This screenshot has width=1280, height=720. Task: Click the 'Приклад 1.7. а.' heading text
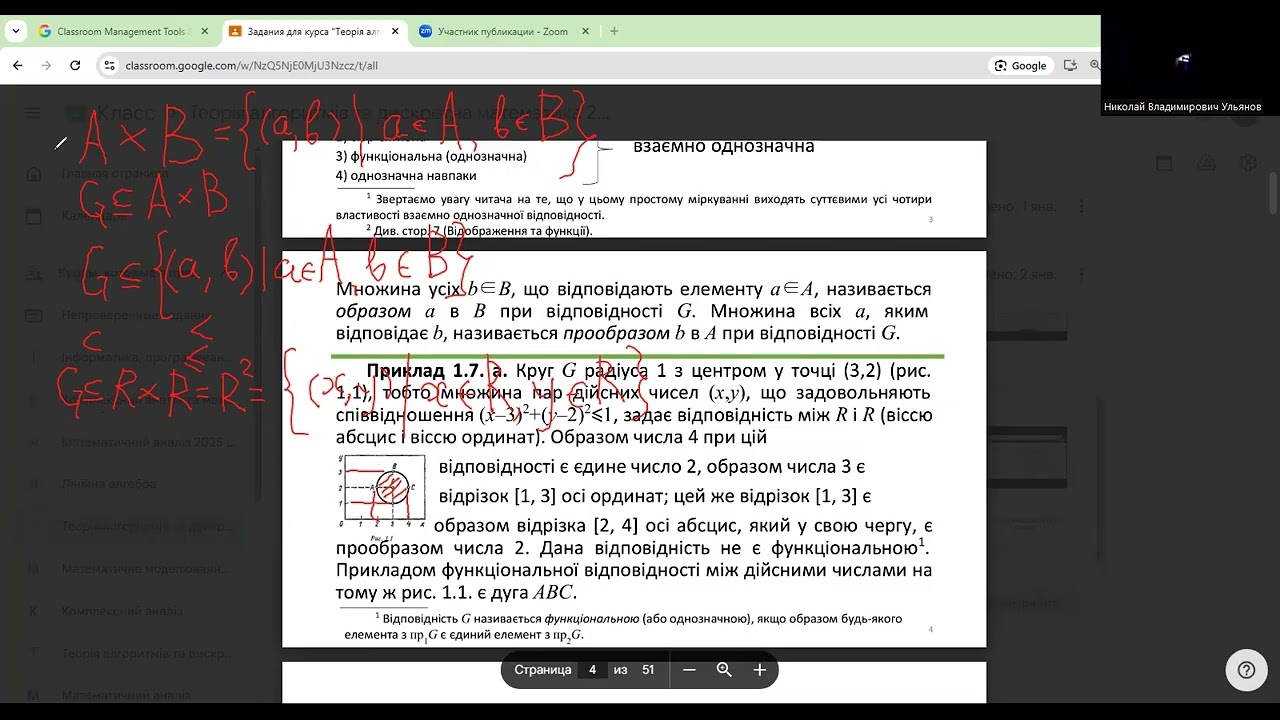pyautogui.click(x=437, y=371)
